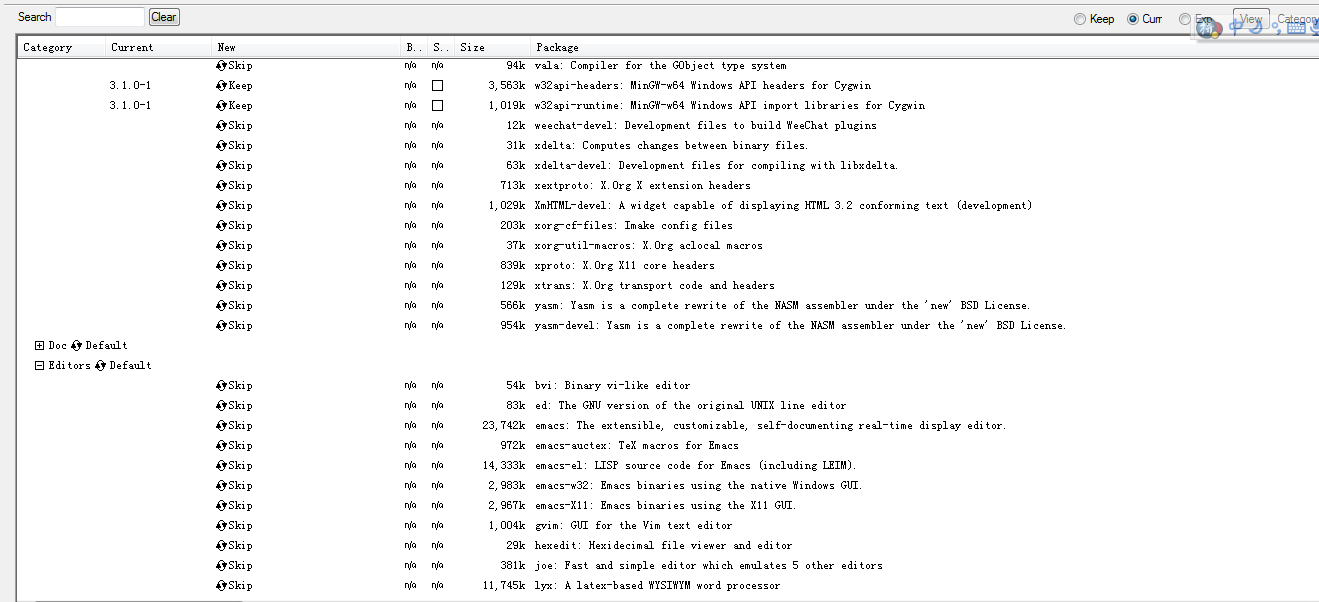1319x602 pixels.
Task: Click the Size column header
Action: (x=492, y=47)
